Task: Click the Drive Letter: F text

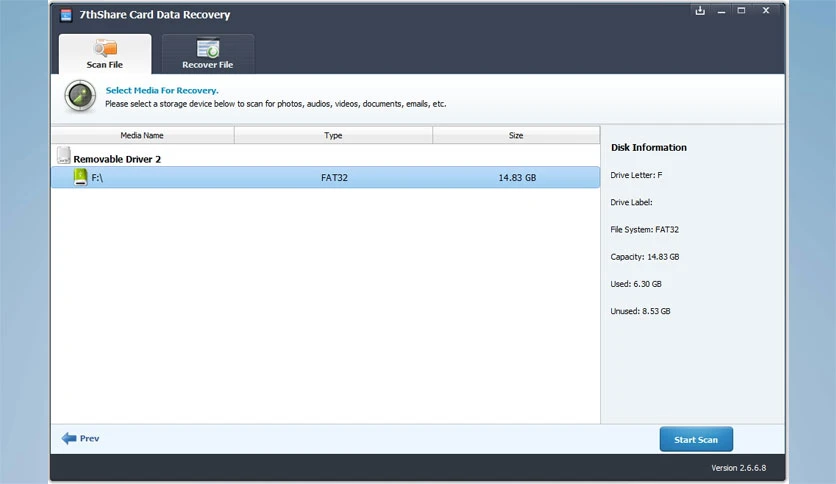Action: pyautogui.click(x=636, y=175)
